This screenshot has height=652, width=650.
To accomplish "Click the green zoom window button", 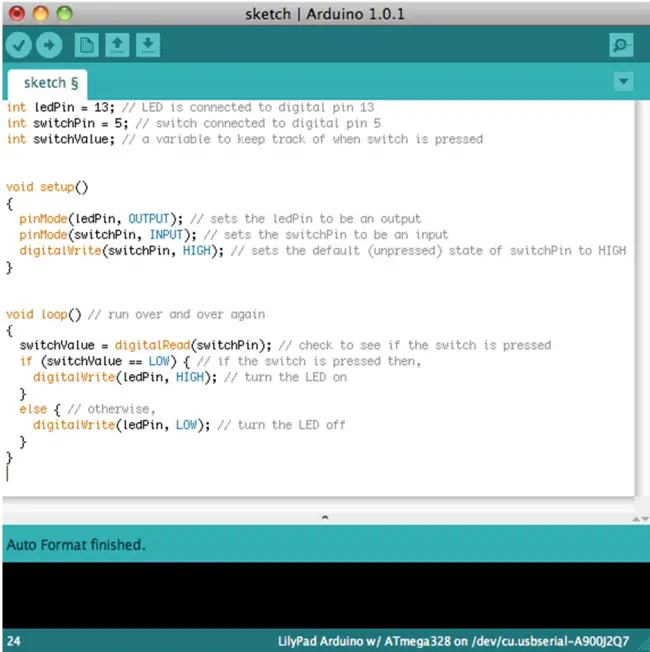I will pos(64,14).
